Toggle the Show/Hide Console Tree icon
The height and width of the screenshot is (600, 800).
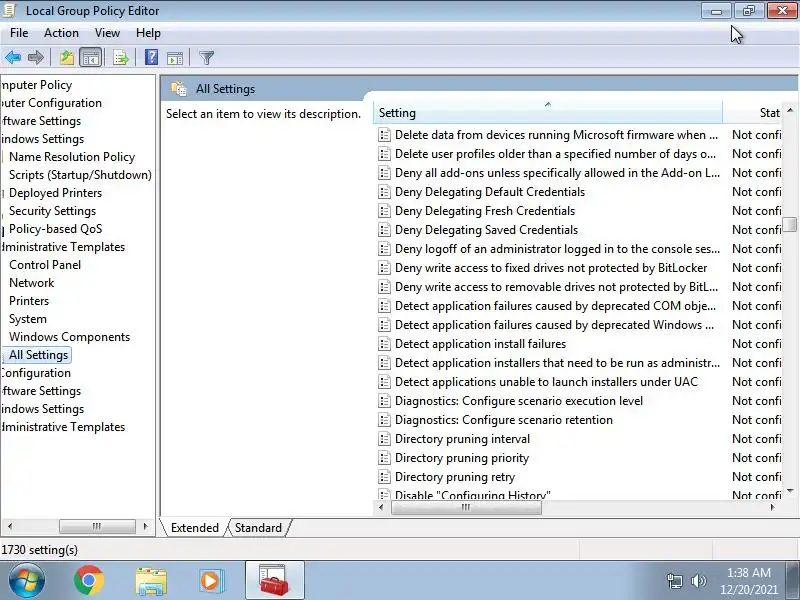pos(91,58)
